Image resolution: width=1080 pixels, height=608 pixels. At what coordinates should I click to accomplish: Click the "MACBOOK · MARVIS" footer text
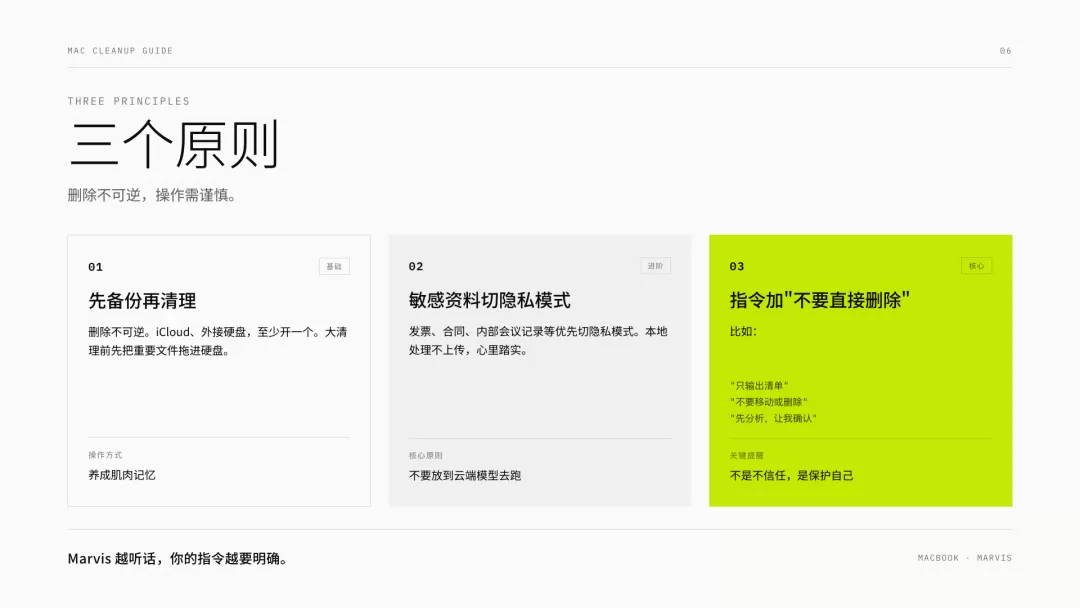click(964, 558)
